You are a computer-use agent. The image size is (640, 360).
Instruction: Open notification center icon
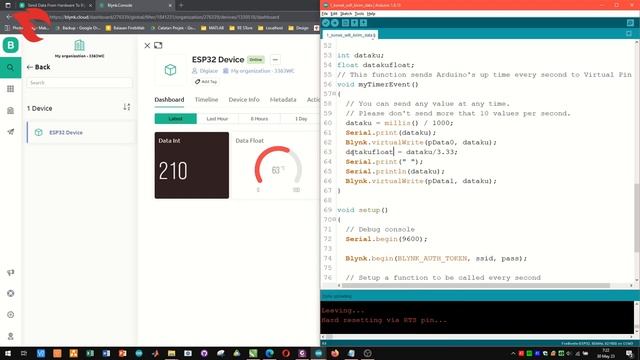click(629, 353)
